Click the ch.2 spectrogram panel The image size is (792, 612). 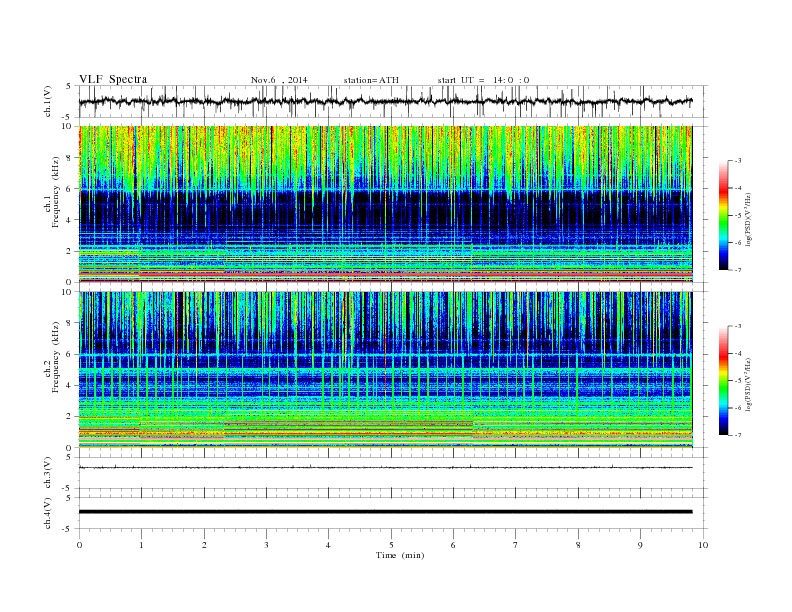(x=385, y=370)
